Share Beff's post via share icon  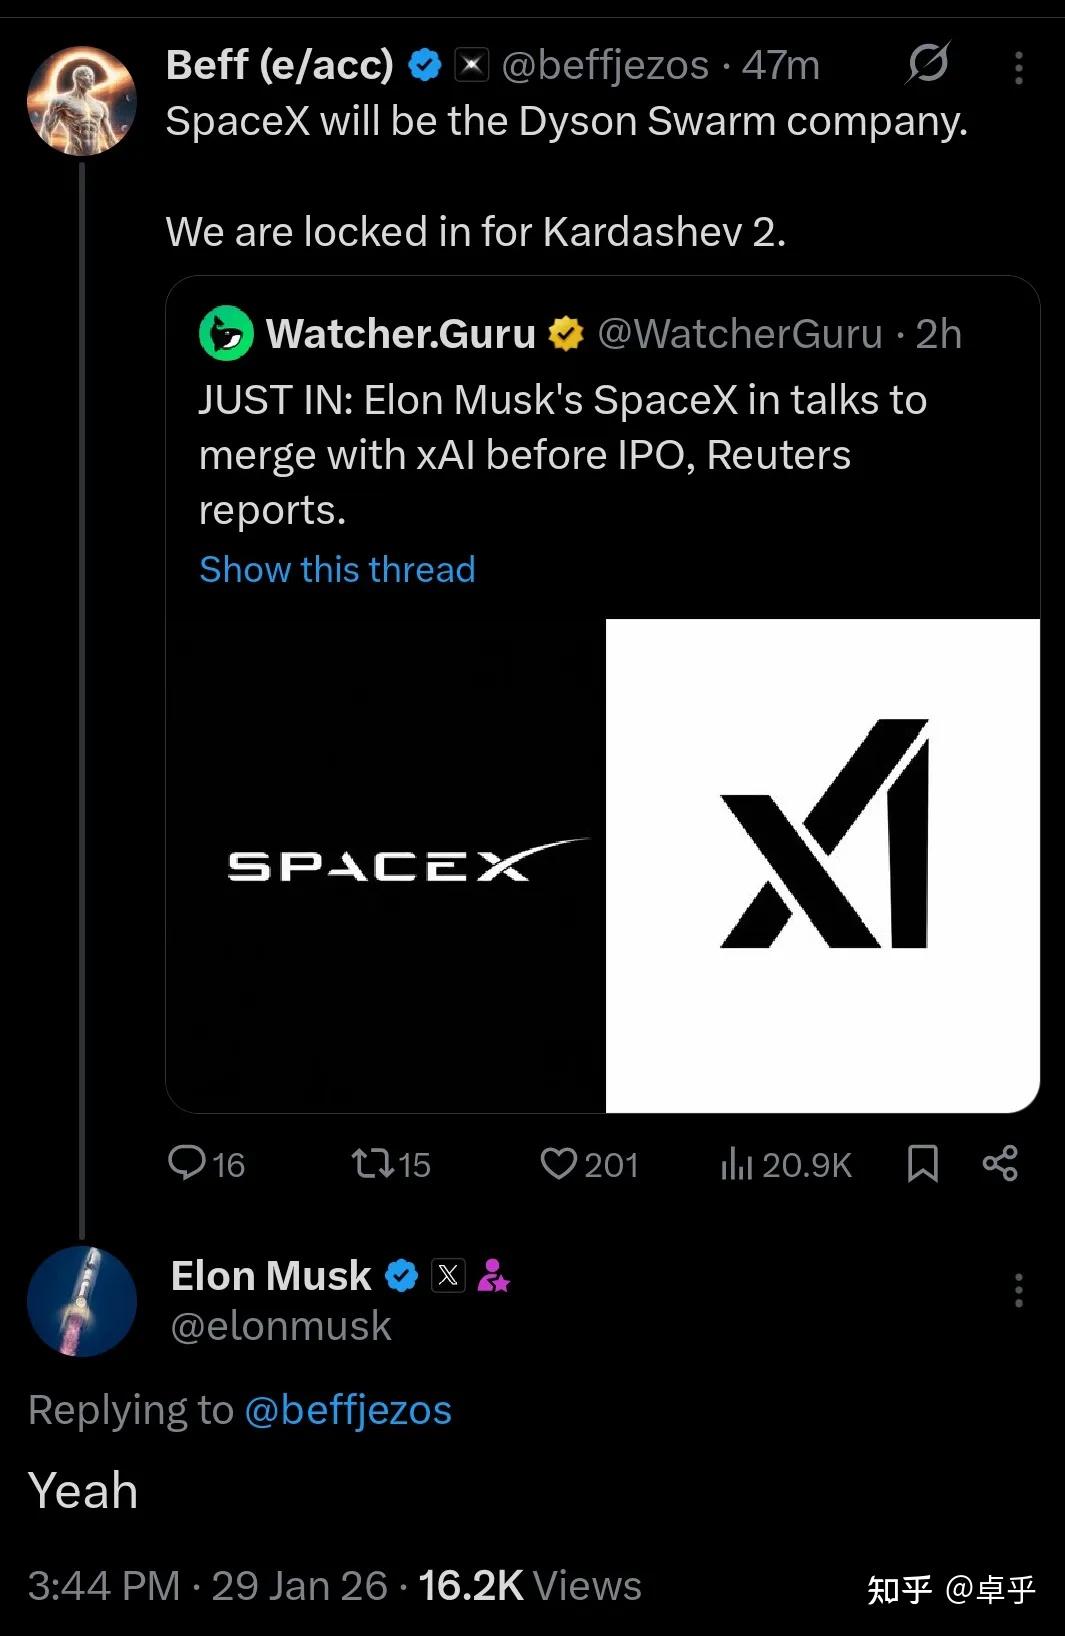[x=1000, y=1163]
